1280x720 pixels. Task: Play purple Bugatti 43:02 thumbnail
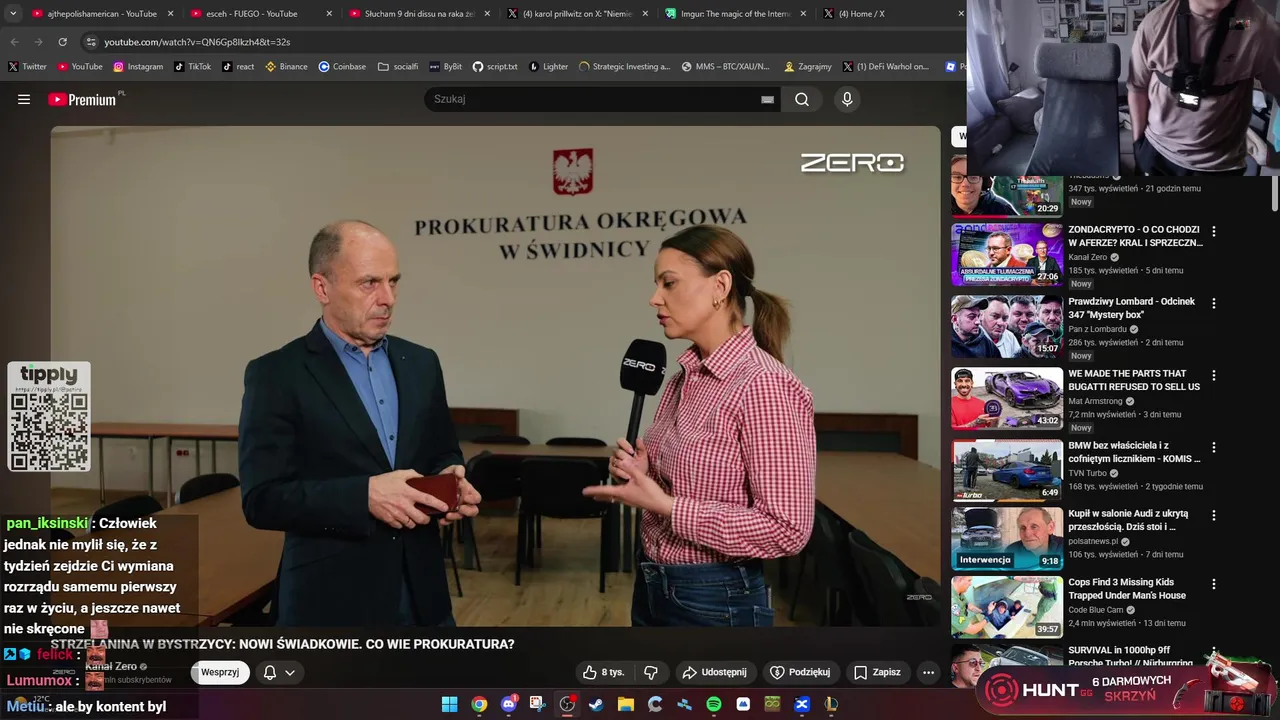(x=1007, y=398)
